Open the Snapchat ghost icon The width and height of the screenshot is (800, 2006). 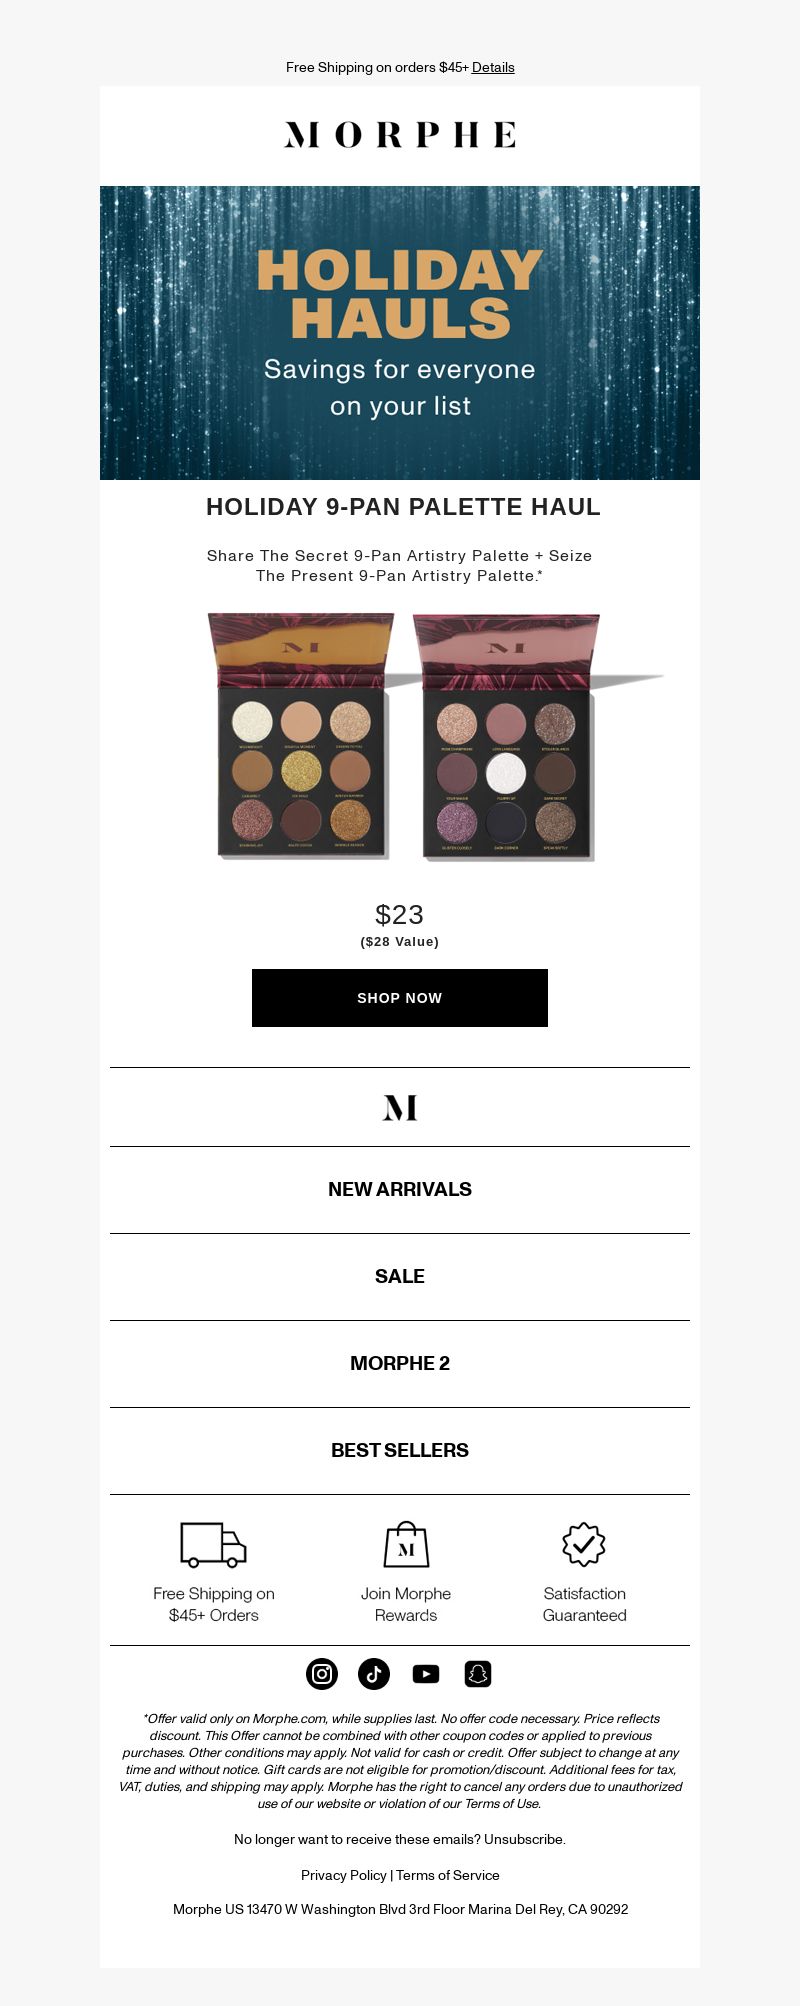click(x=478, y=1673)
